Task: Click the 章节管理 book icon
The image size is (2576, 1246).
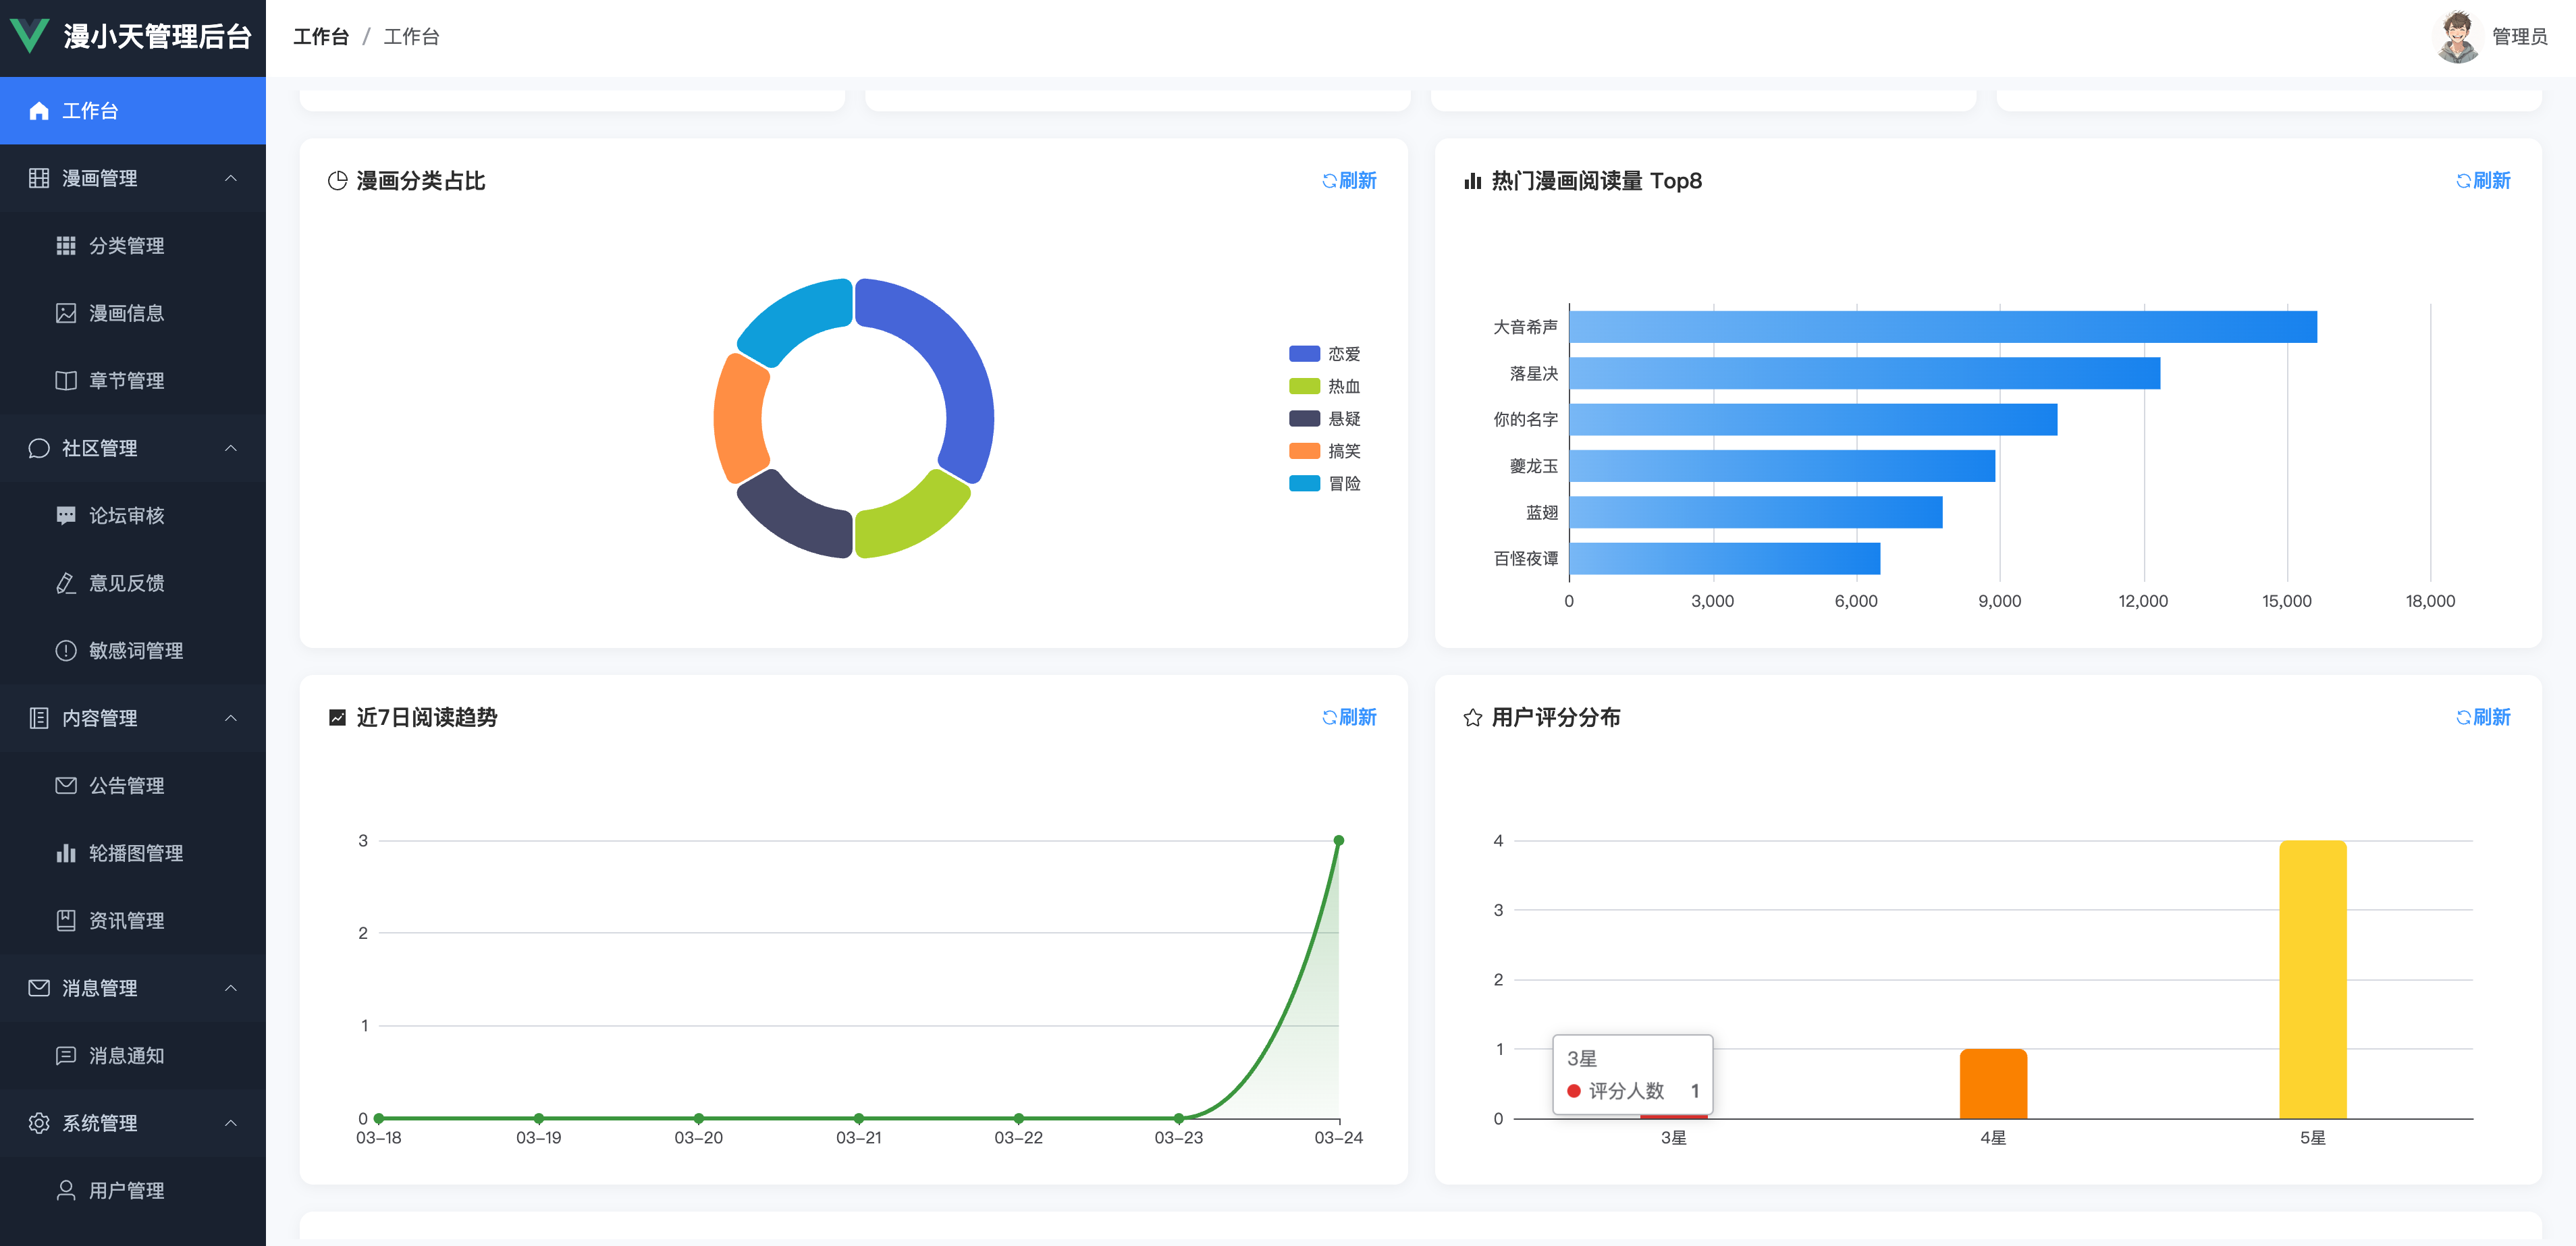Action: pos(66,380)
